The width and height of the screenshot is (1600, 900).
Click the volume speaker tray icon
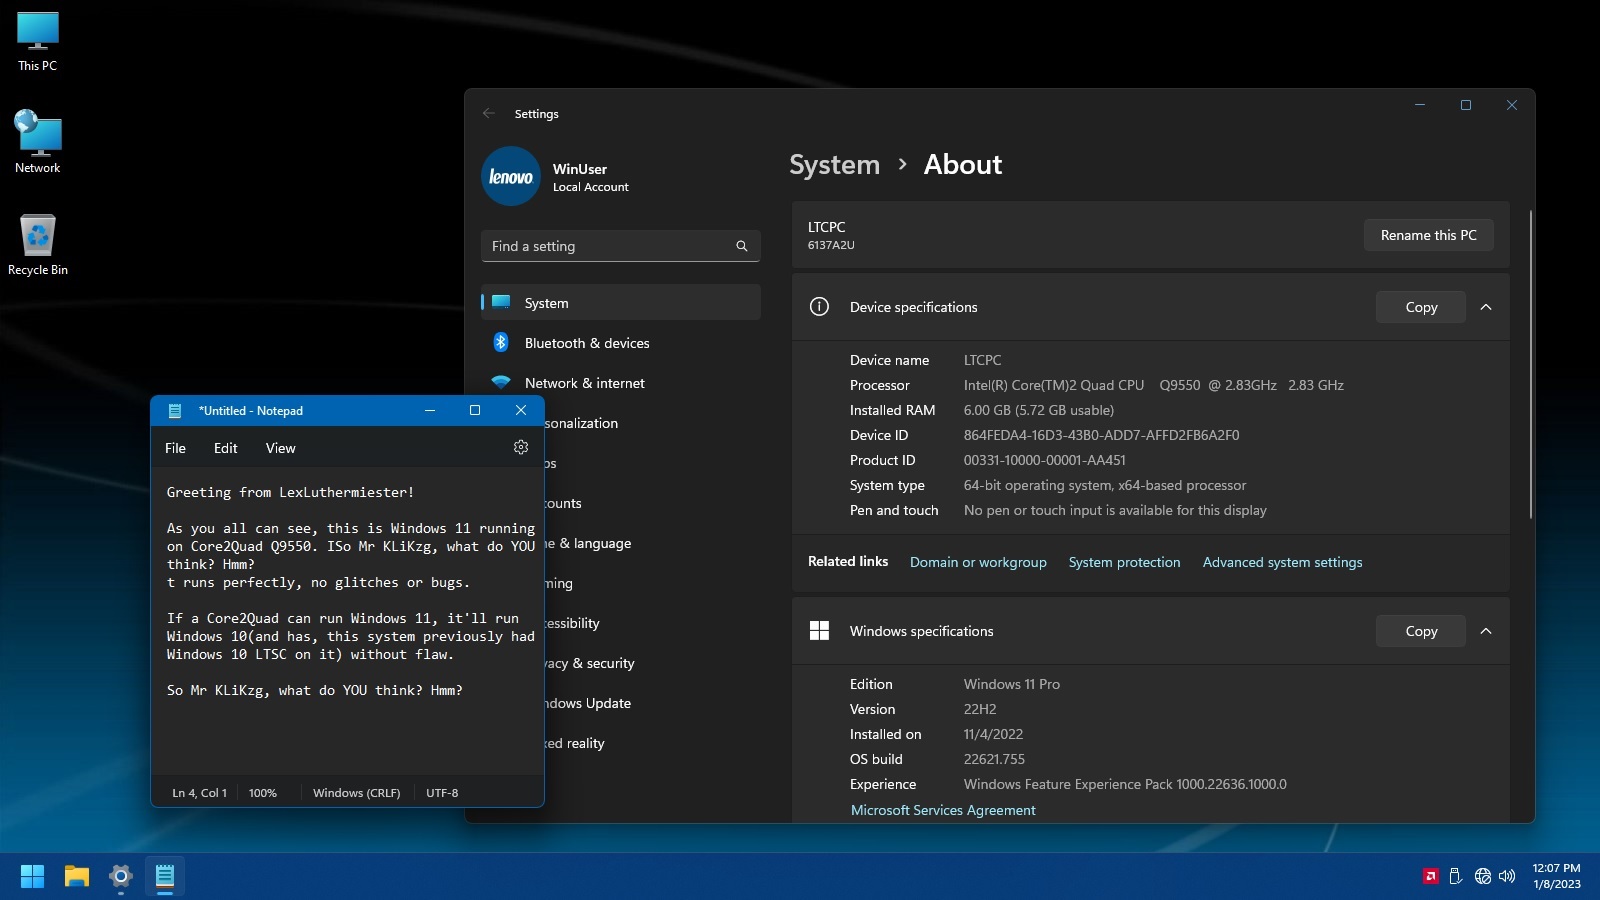[1507, 876]
